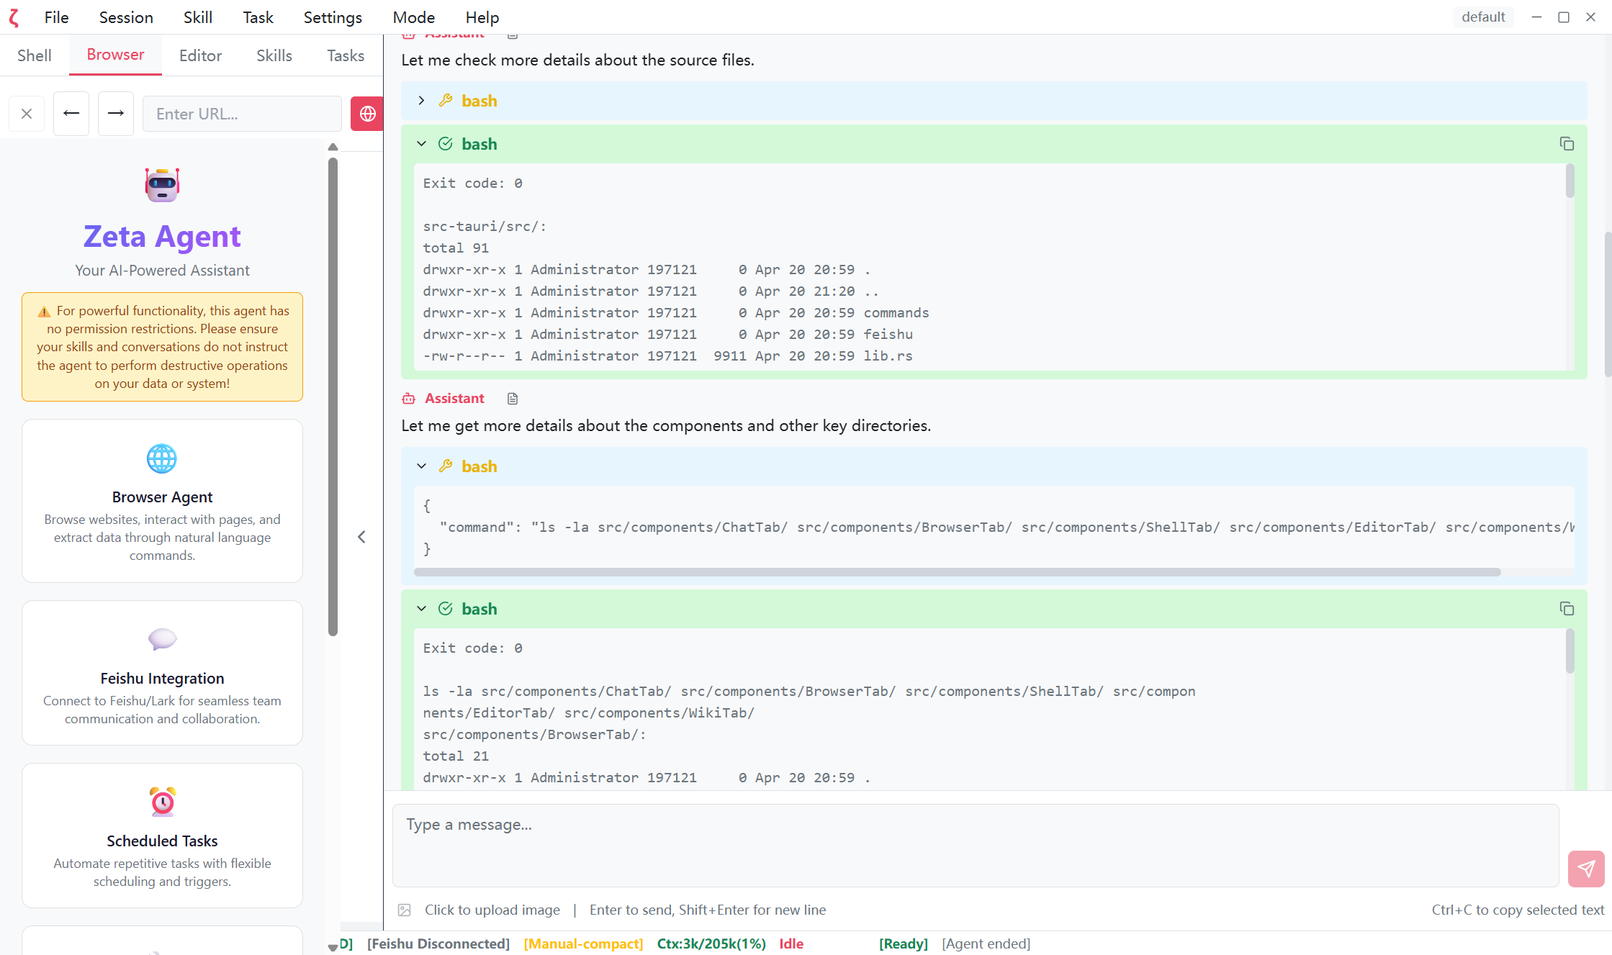The height and width of the screenshot is (955, 1612).
Task: Click the Feishu Disconnected status indicator
Action: (438, 943)
